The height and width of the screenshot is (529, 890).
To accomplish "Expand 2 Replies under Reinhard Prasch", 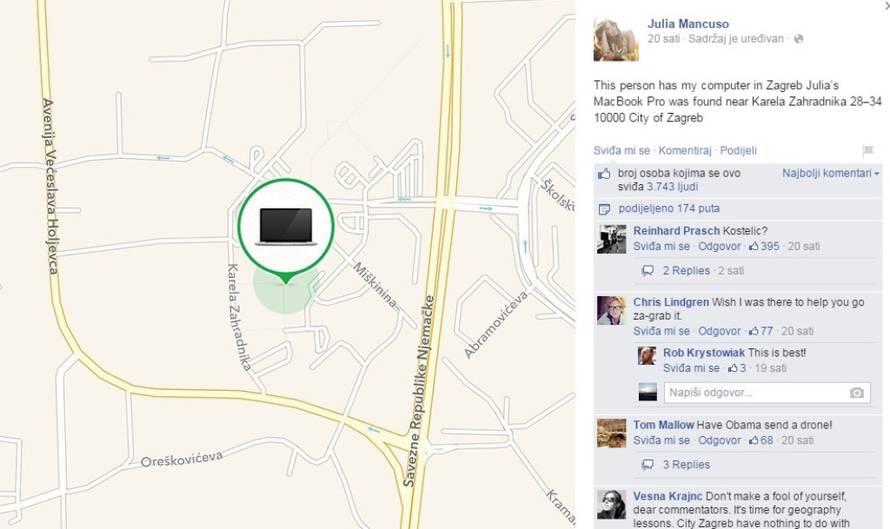I will click(686, 271).
